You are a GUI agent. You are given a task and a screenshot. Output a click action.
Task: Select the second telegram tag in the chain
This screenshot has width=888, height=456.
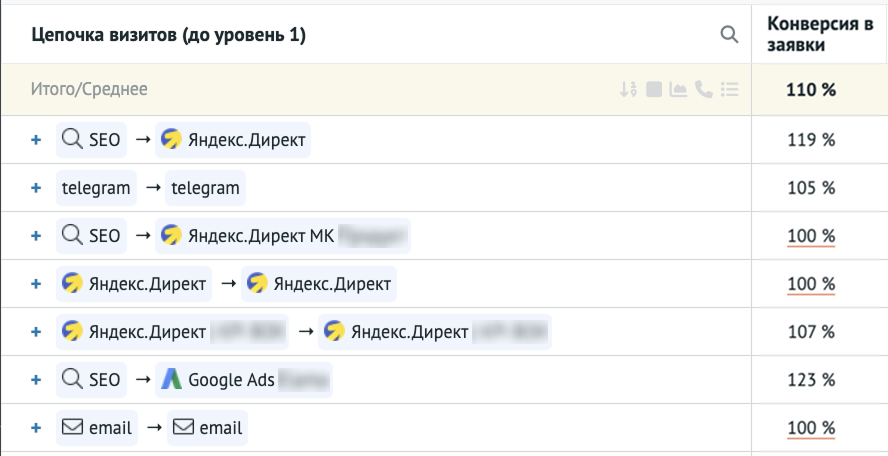205,188
